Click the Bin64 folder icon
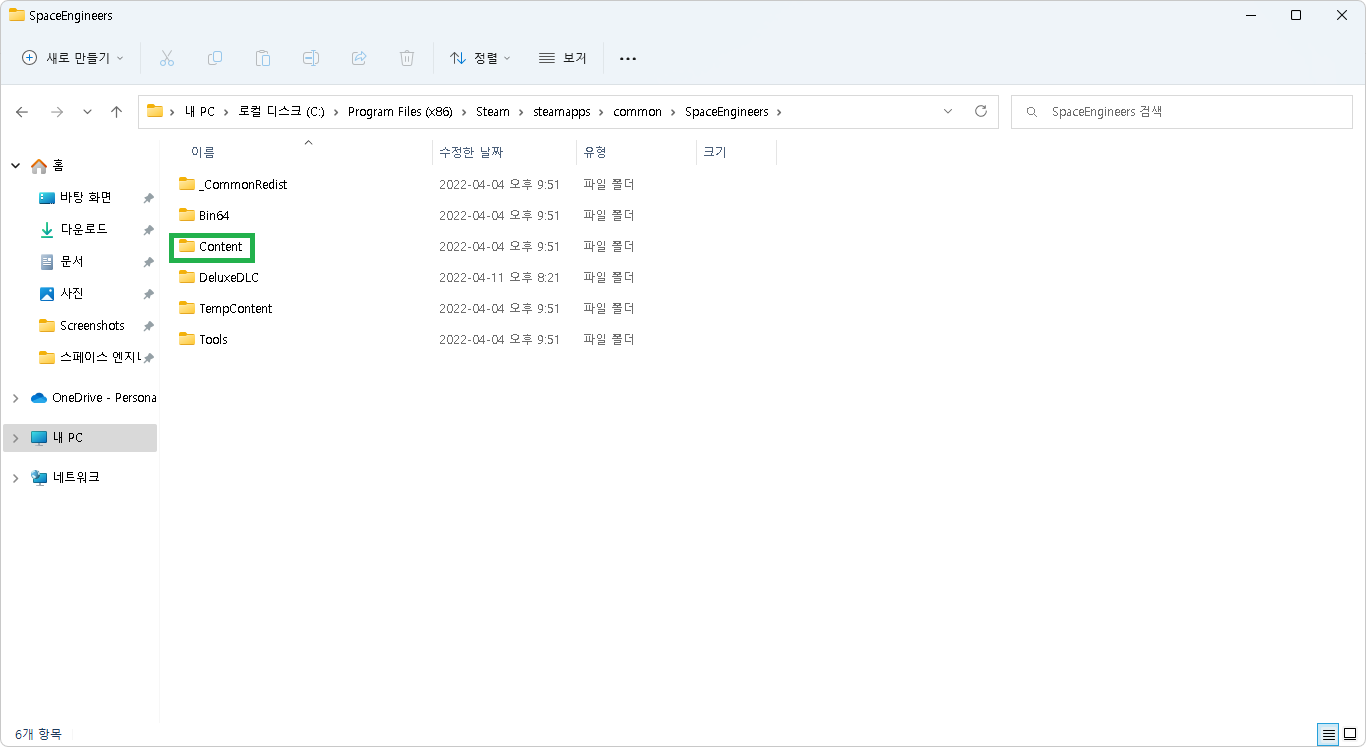 pos(187,215)
